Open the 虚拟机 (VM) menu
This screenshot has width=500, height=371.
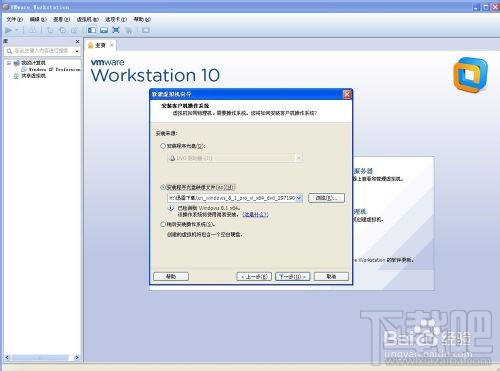click(x=88, y=19)
